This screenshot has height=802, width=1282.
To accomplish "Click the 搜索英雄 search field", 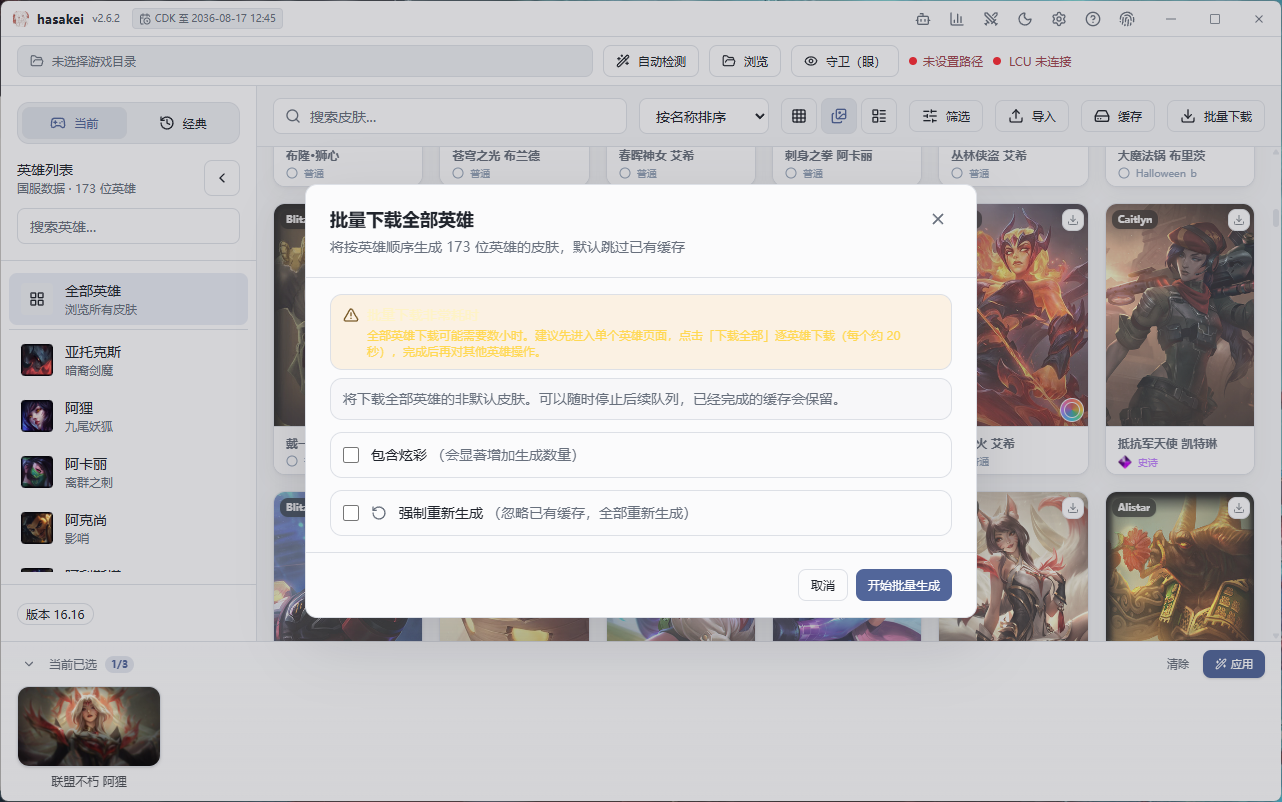I will click(x=128, y=226).
